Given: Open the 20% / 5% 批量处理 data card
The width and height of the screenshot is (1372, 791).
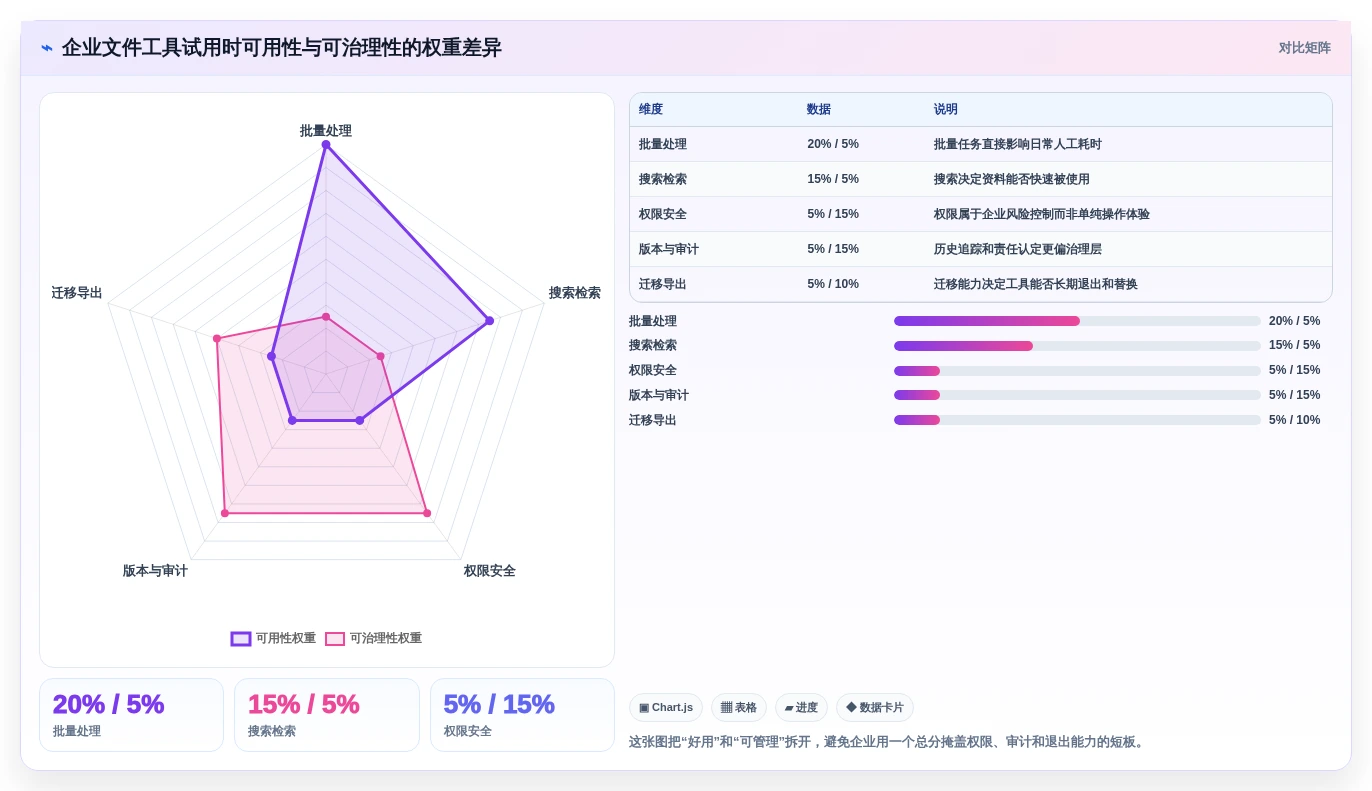Looking at the screenshot, I should click(131, 715).
